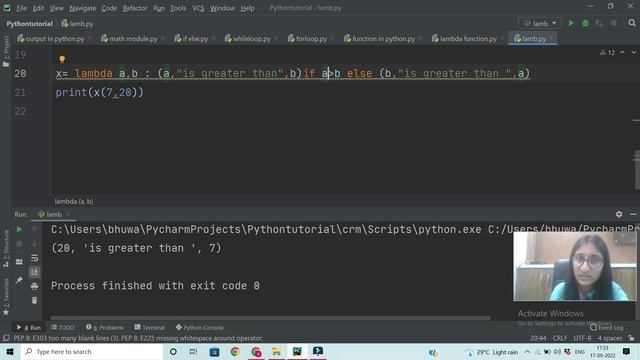Click lambda (a, b) editor breadcrumb
The image size is (640, 360).
click(x=74, y=201)
